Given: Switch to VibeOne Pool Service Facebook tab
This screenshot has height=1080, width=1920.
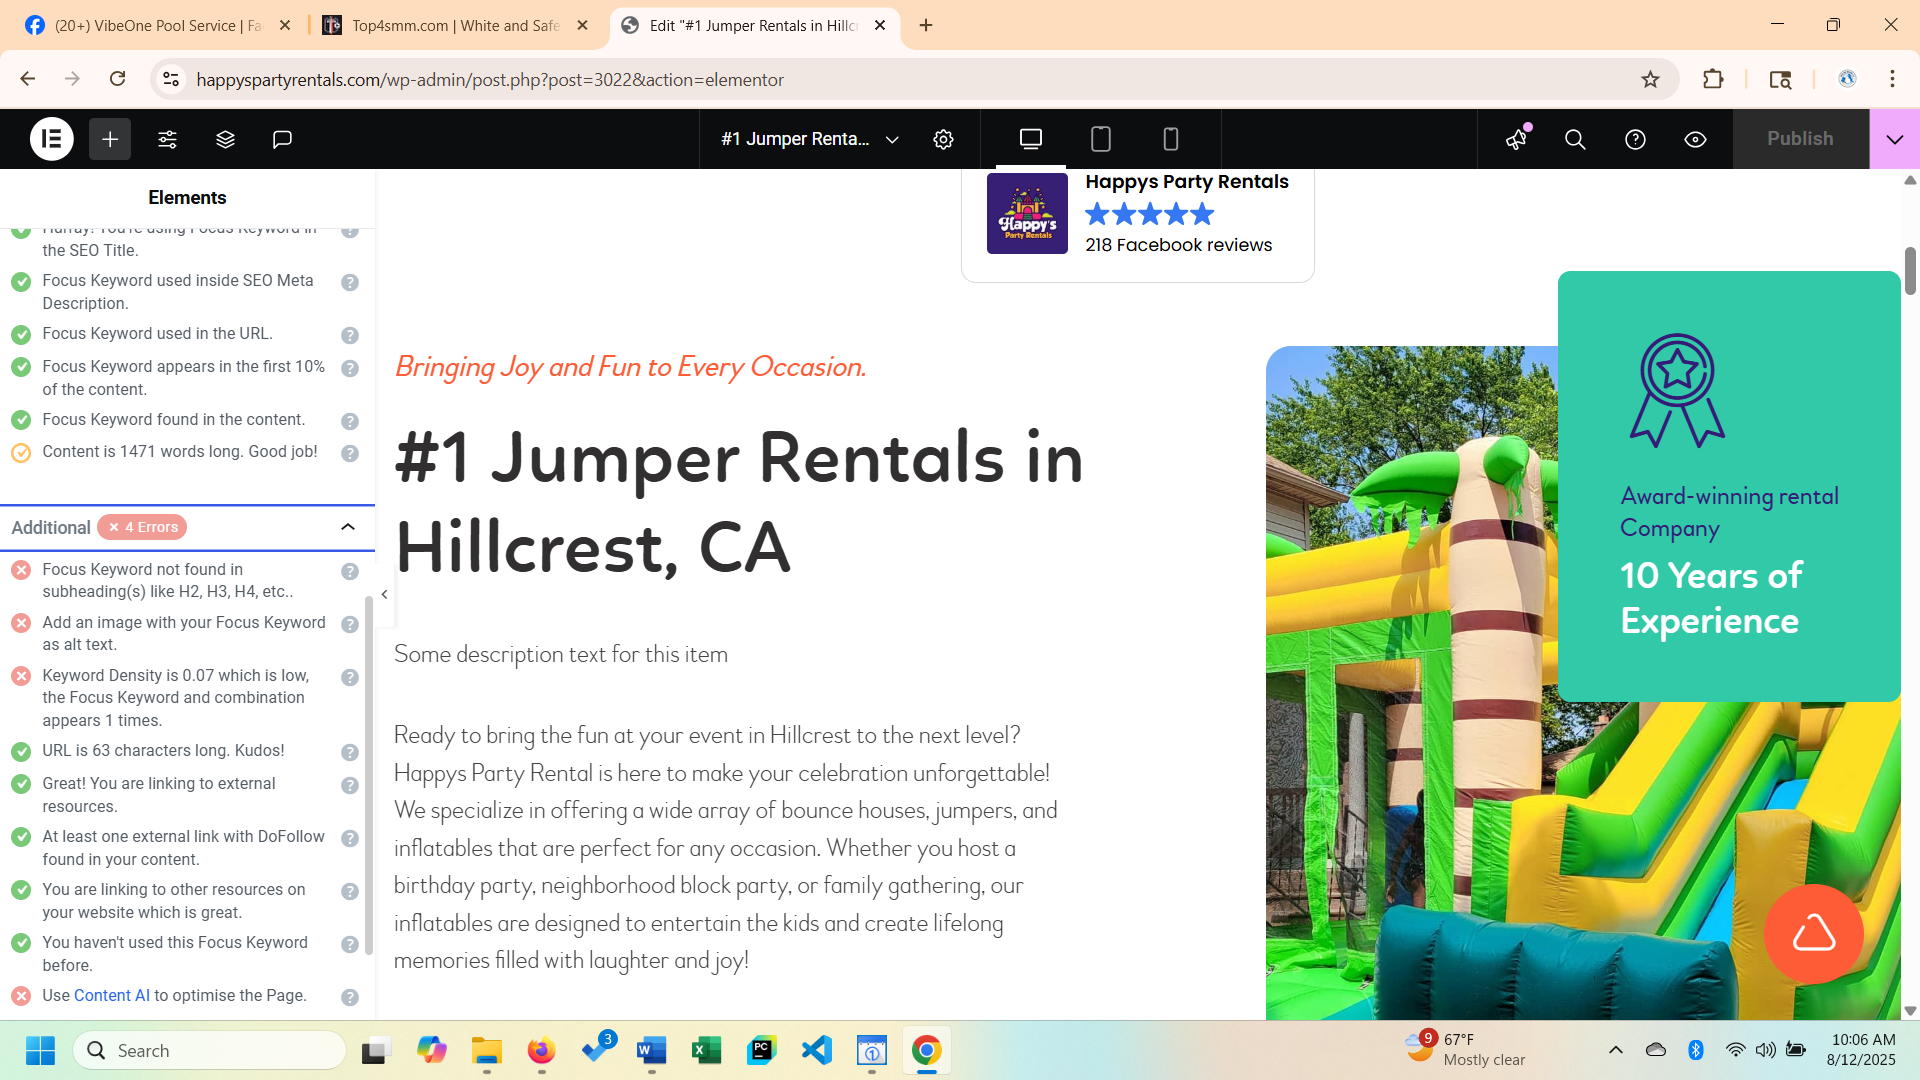Looking at the screenshot, I should tap(157, 26).
